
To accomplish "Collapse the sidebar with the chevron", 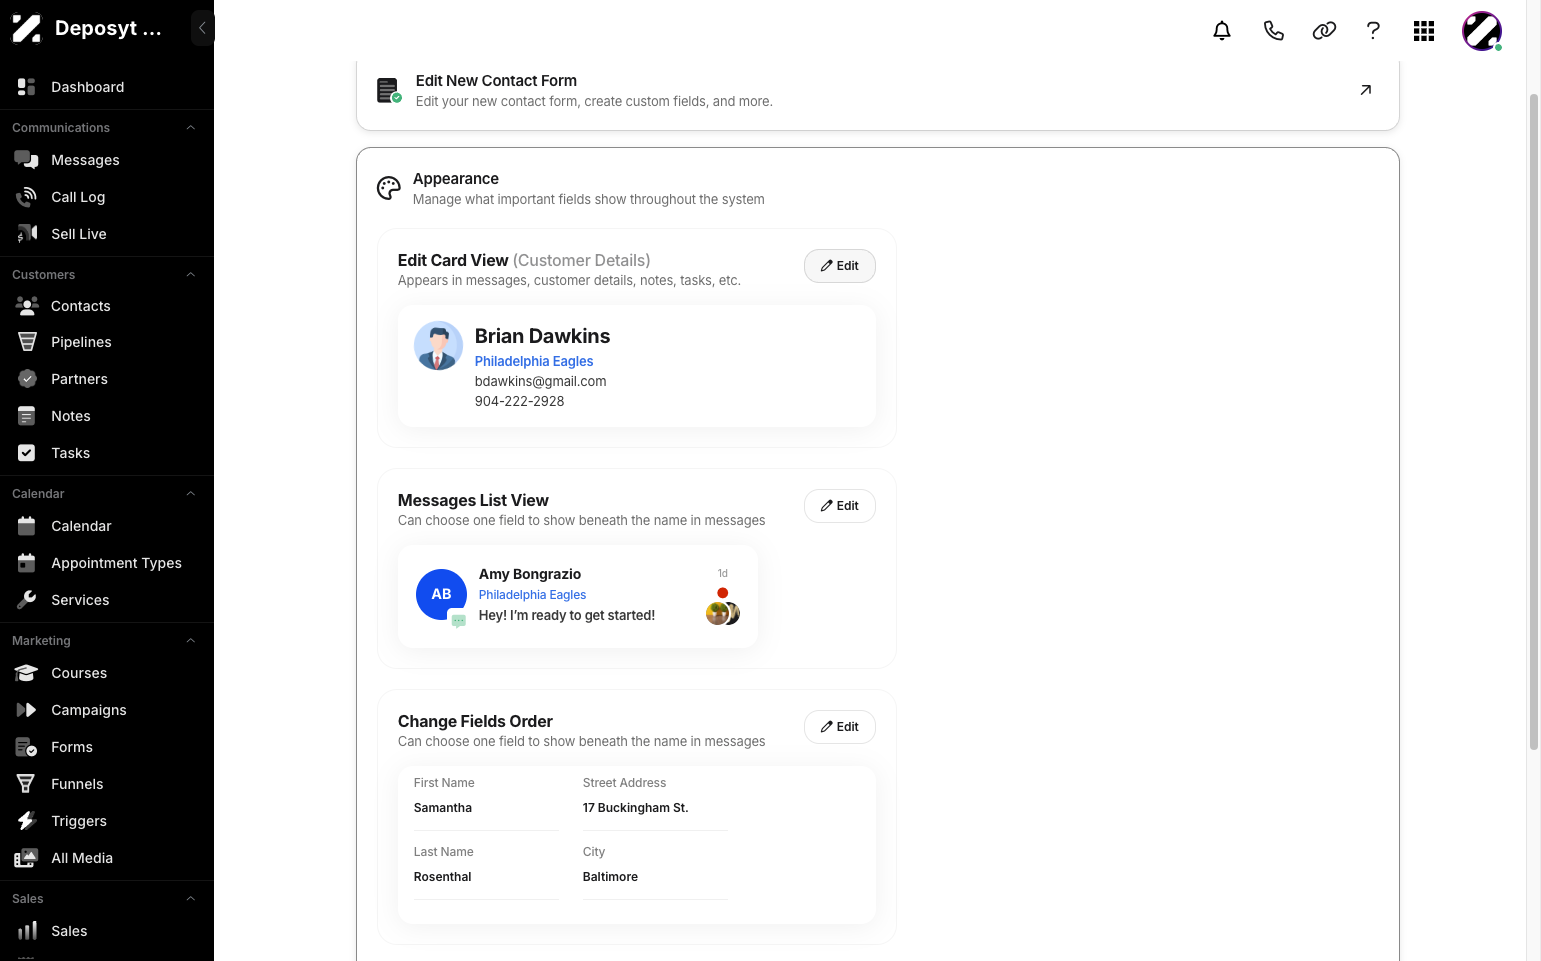I will click(202, 28).
